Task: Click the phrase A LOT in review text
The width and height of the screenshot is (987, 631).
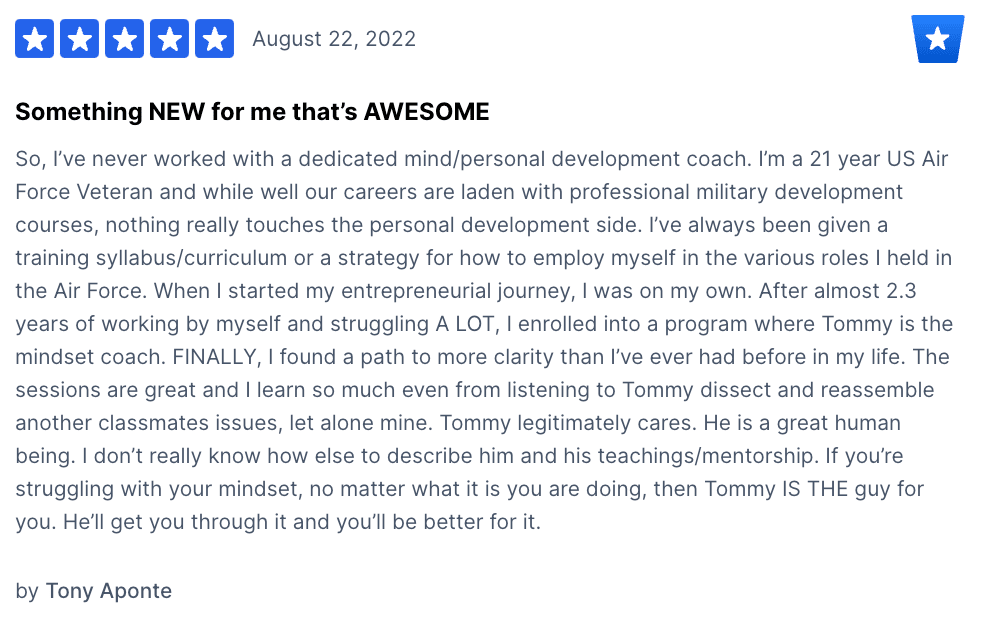Action: [465, 324]
